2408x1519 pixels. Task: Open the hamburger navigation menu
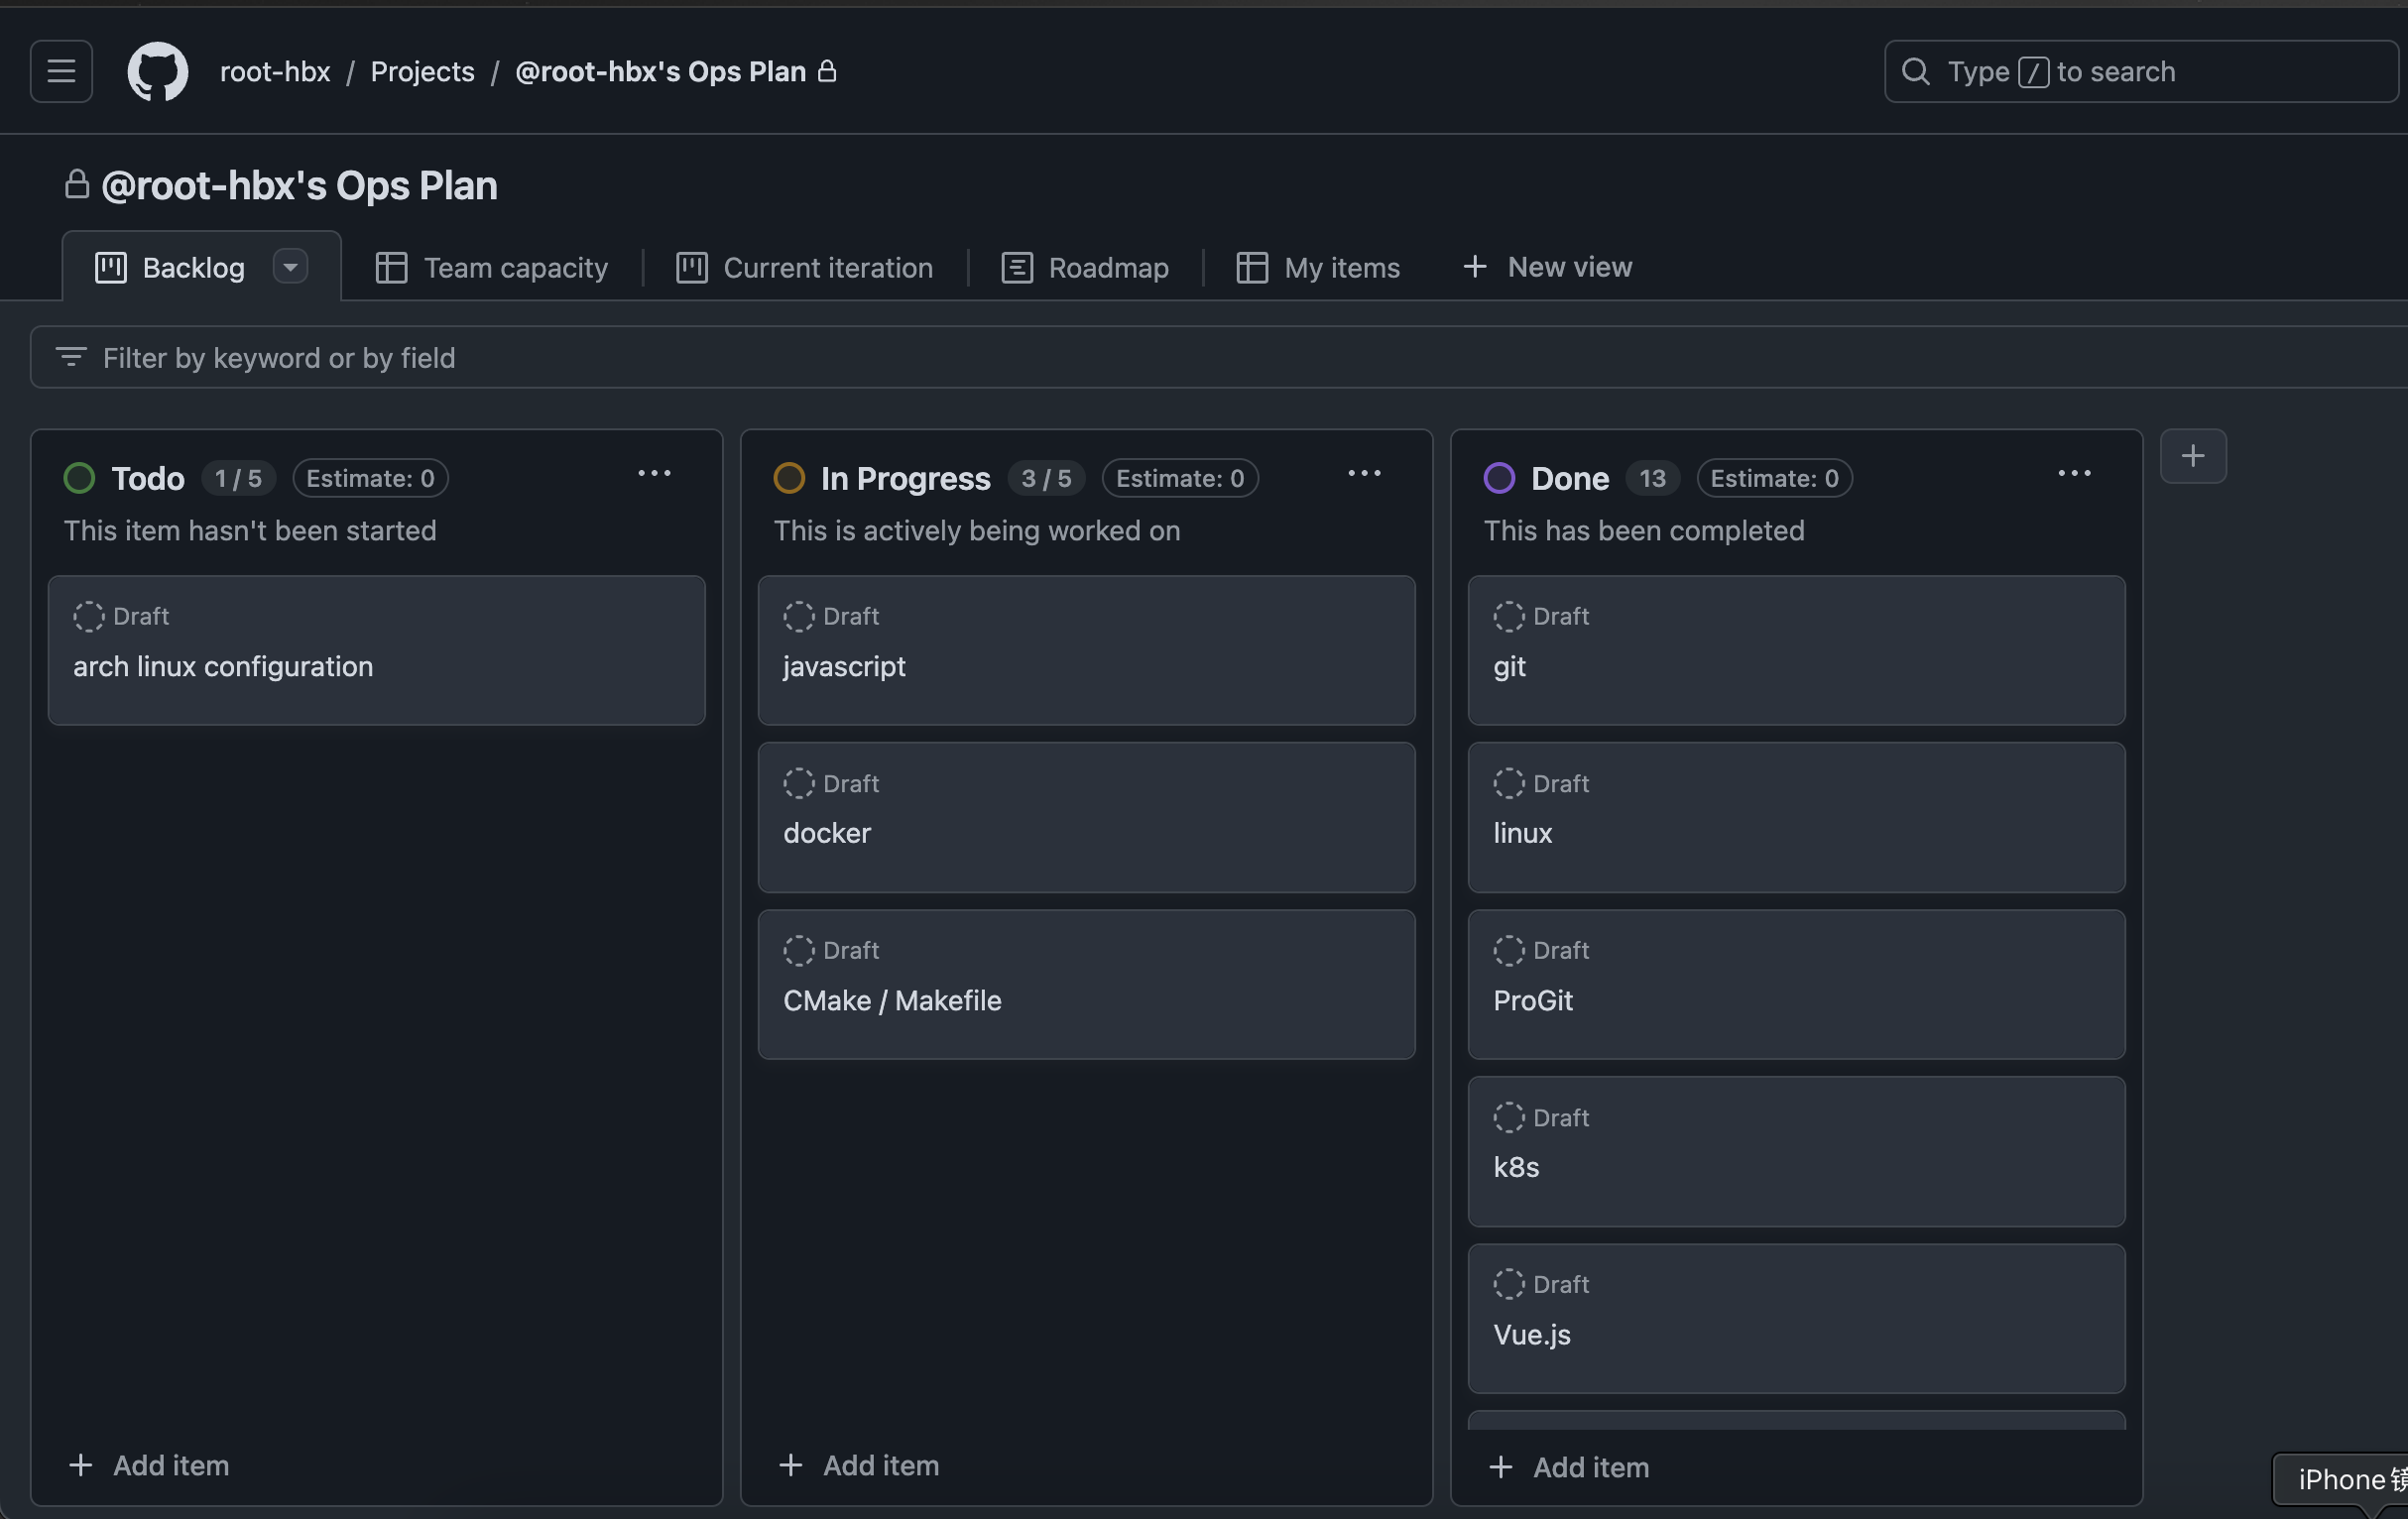[x=61, y=71]
